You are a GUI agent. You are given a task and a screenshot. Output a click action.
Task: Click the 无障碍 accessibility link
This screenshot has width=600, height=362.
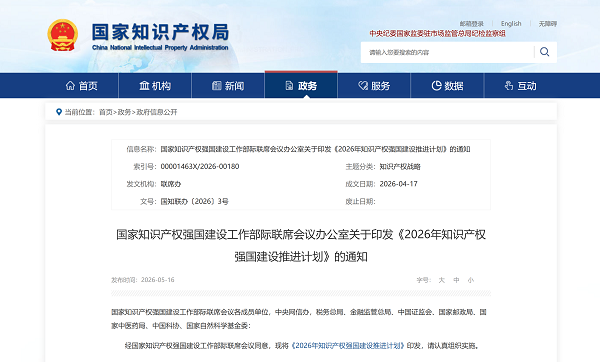click(x=548, y=24)
